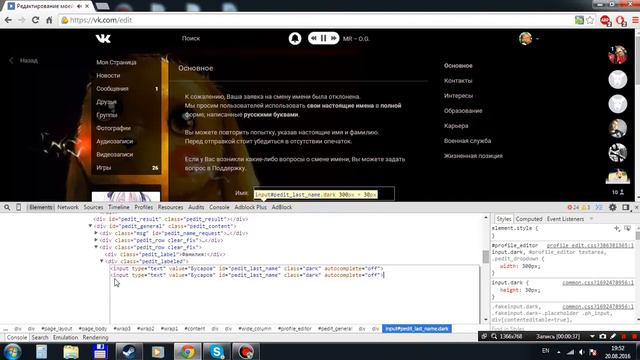
Task: Open Фотографии in the left menu
Action: point(113,128)
